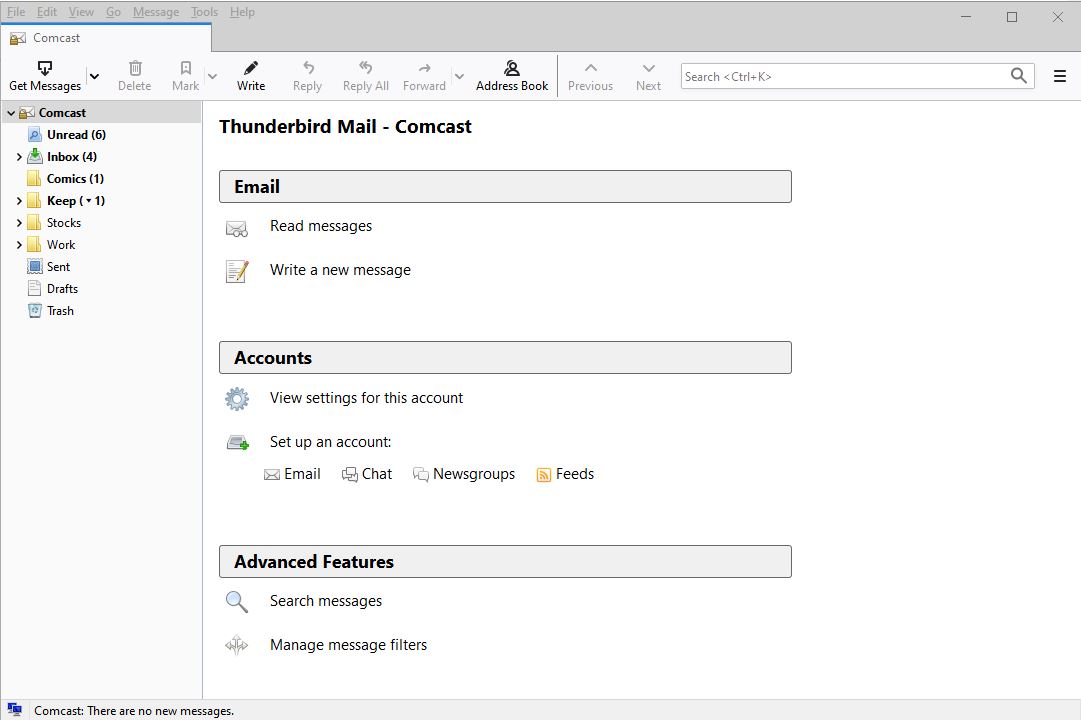Open the Address Book
Image resolution: width=1081 pixels, height=720 pixels.
tap(512, 76)
